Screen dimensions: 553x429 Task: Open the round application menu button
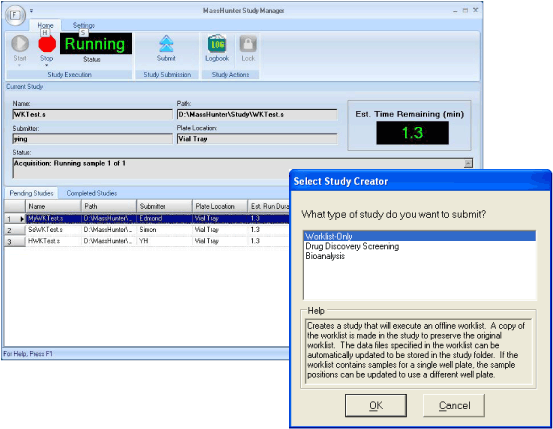click(15, 15)
